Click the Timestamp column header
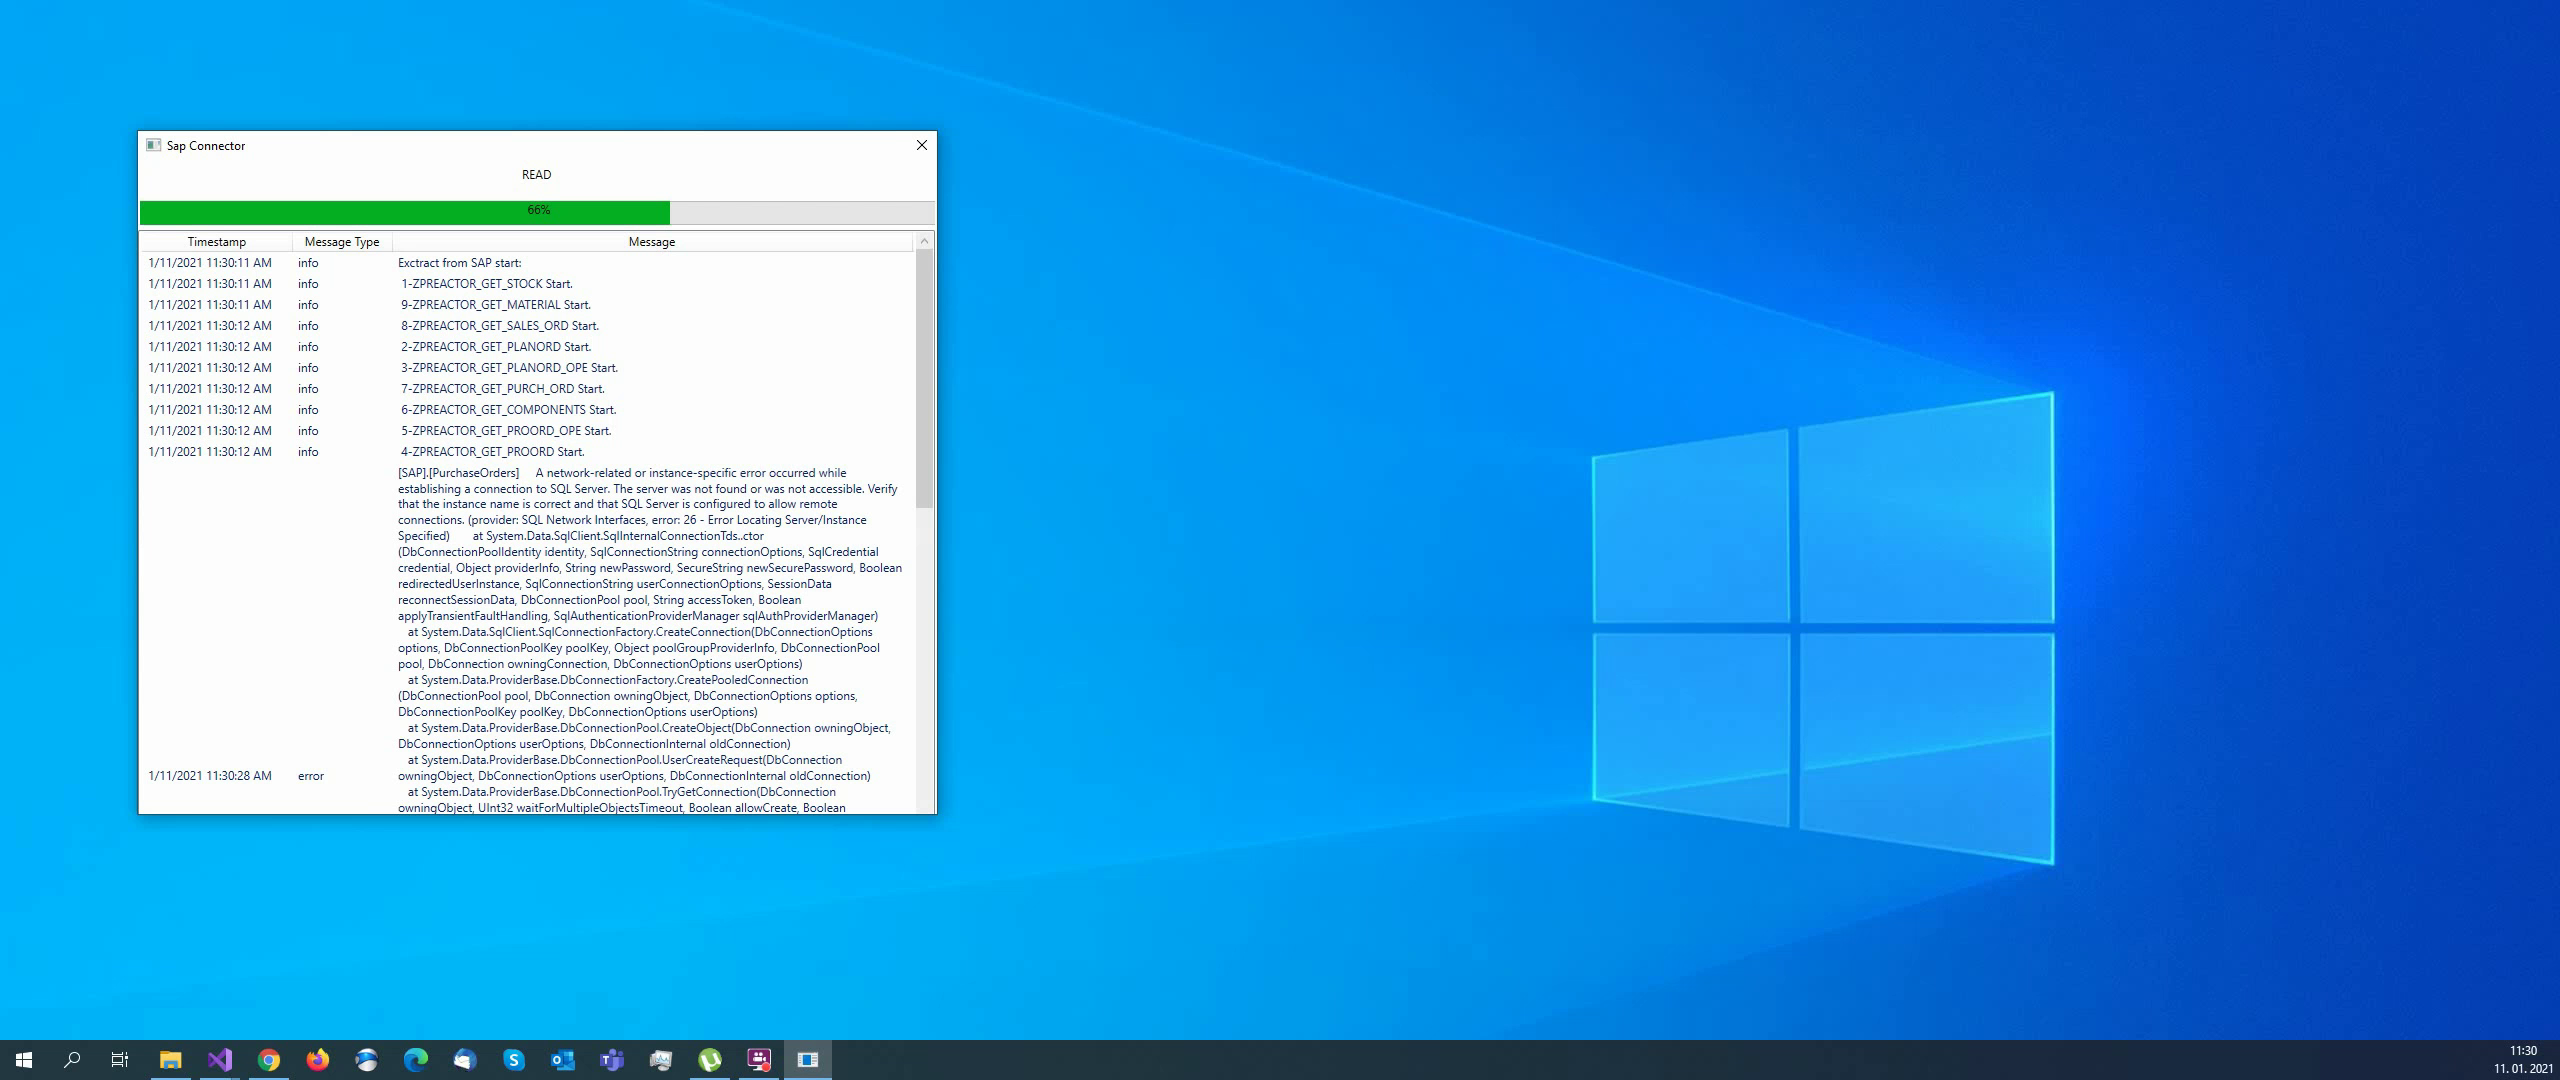Image resolution: width=2560 pixels, height=1080 pixels. pyautogui.click(x=216, y=242)
